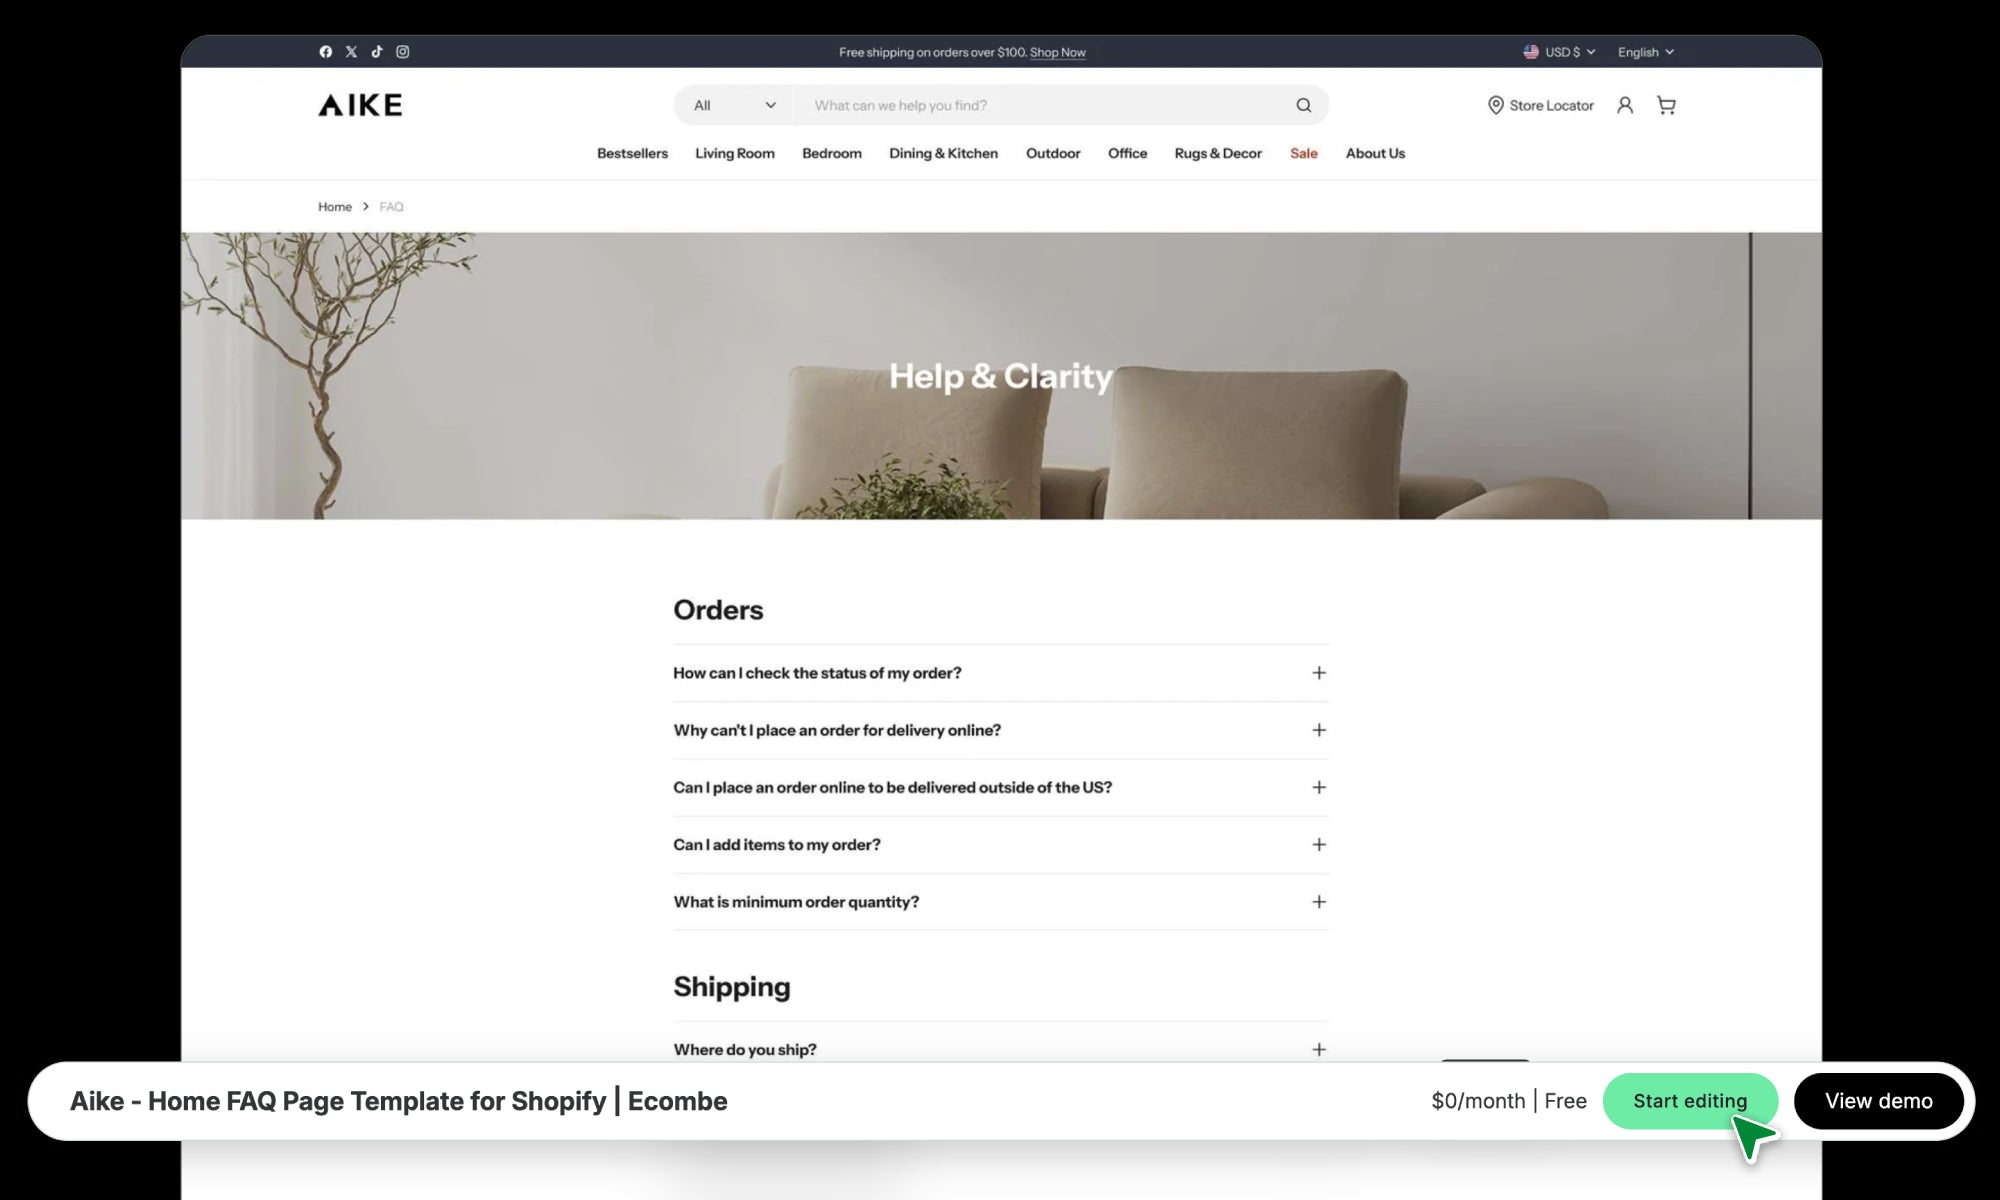
Task: Open the user account icon
Action: (x=1625, y=105)
